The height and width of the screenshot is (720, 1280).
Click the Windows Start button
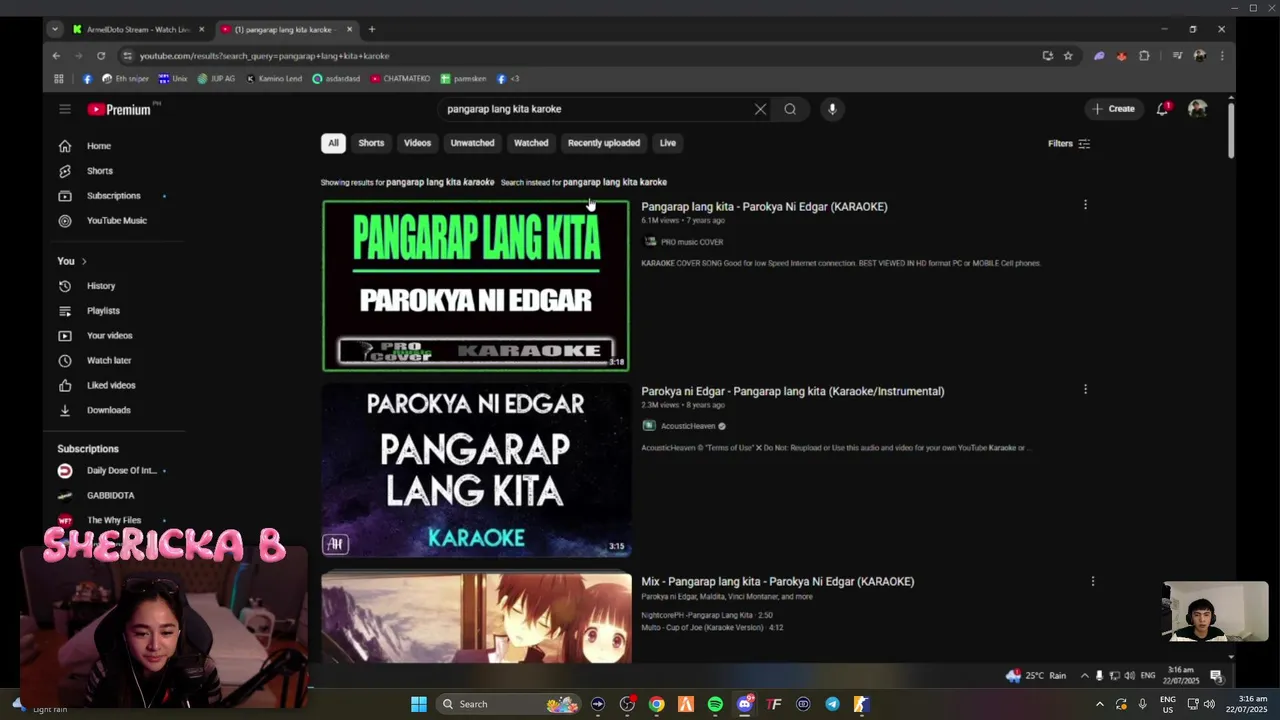coord(419,704)
